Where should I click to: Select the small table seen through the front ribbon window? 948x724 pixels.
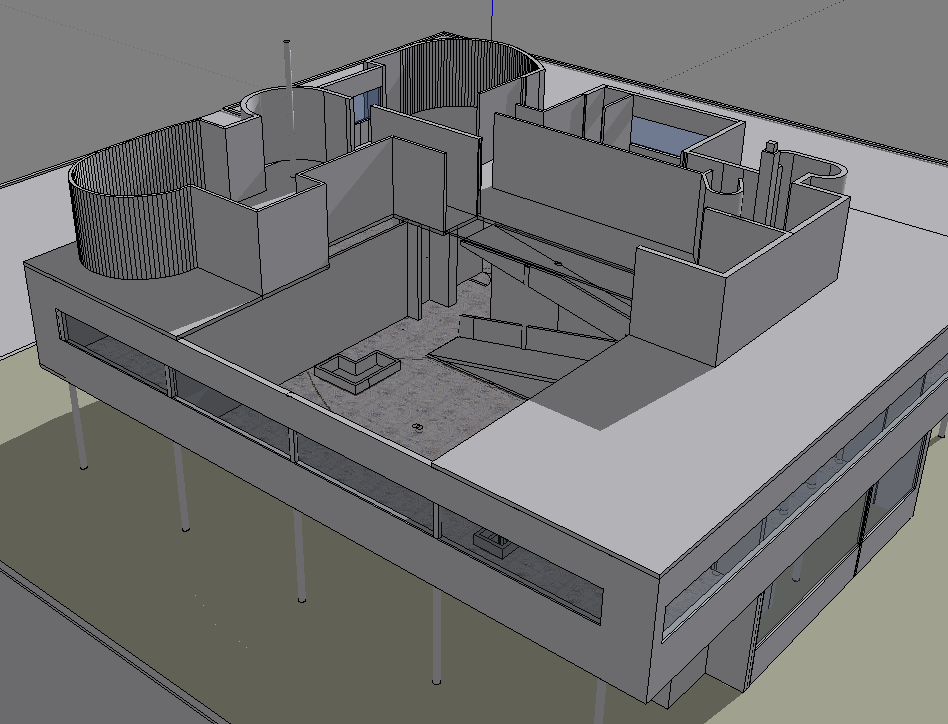pos(494,541)
